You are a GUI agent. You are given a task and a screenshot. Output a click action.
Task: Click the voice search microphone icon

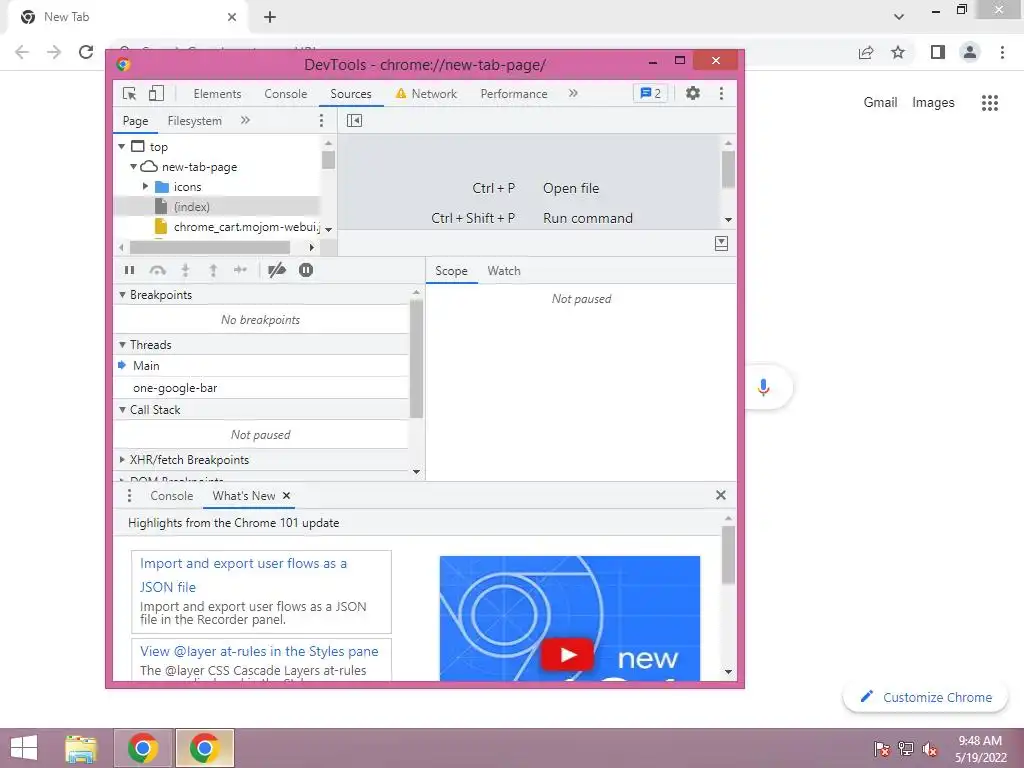[763, 387]
